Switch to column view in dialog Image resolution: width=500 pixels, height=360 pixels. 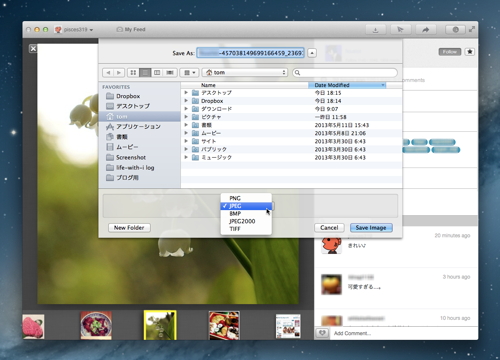(157, 72)
